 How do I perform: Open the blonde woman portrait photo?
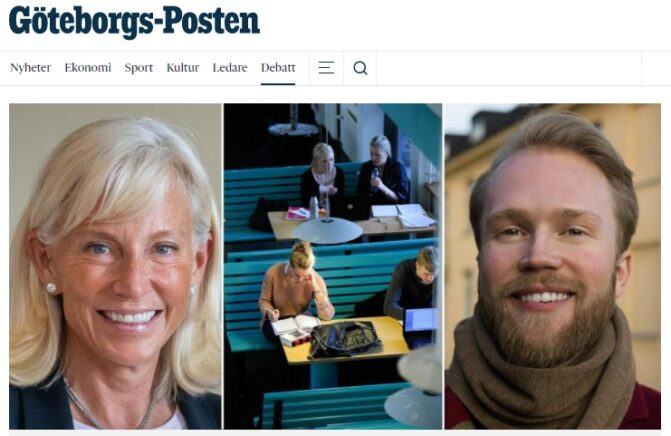(115, 266)
